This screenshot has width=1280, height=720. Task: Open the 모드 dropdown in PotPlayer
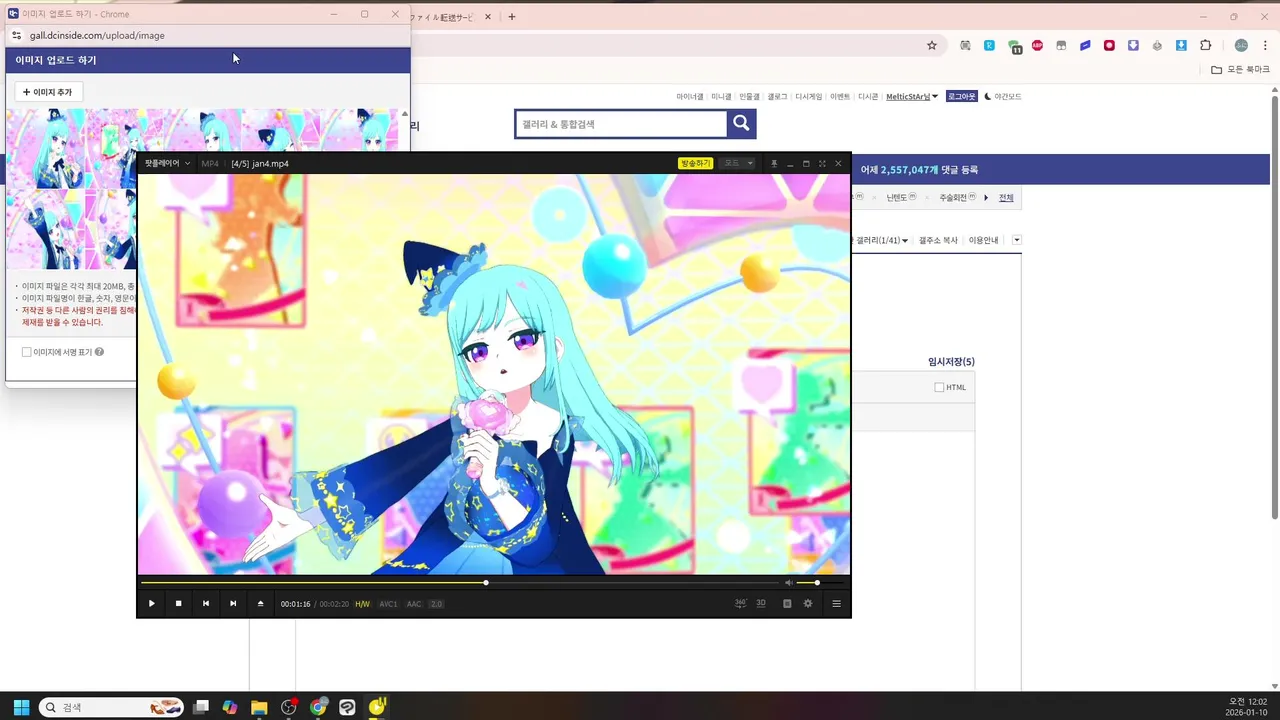[x=738, y=163]
